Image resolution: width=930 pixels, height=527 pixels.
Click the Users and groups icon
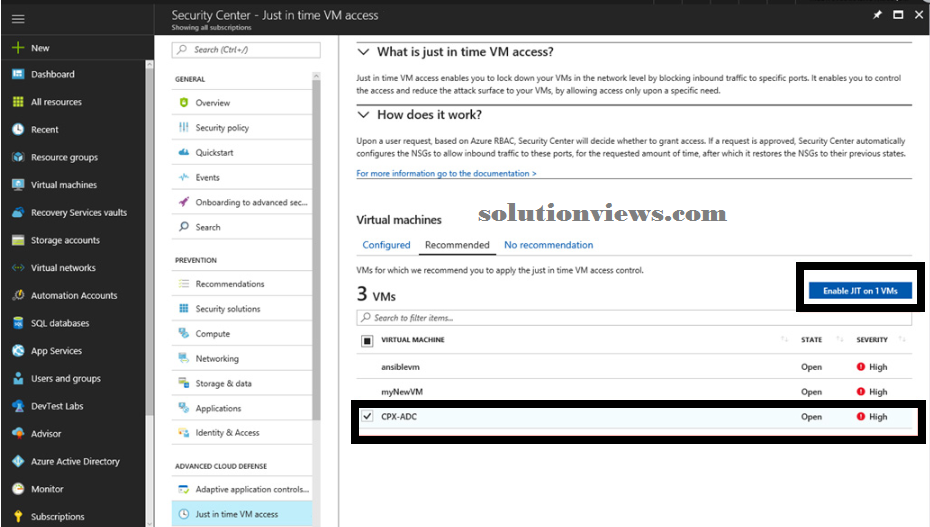pos(18,378)
